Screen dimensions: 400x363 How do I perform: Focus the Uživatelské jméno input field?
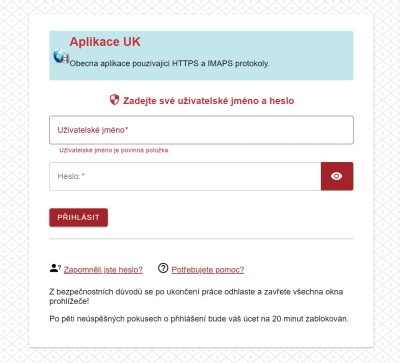tap(201, 130)
